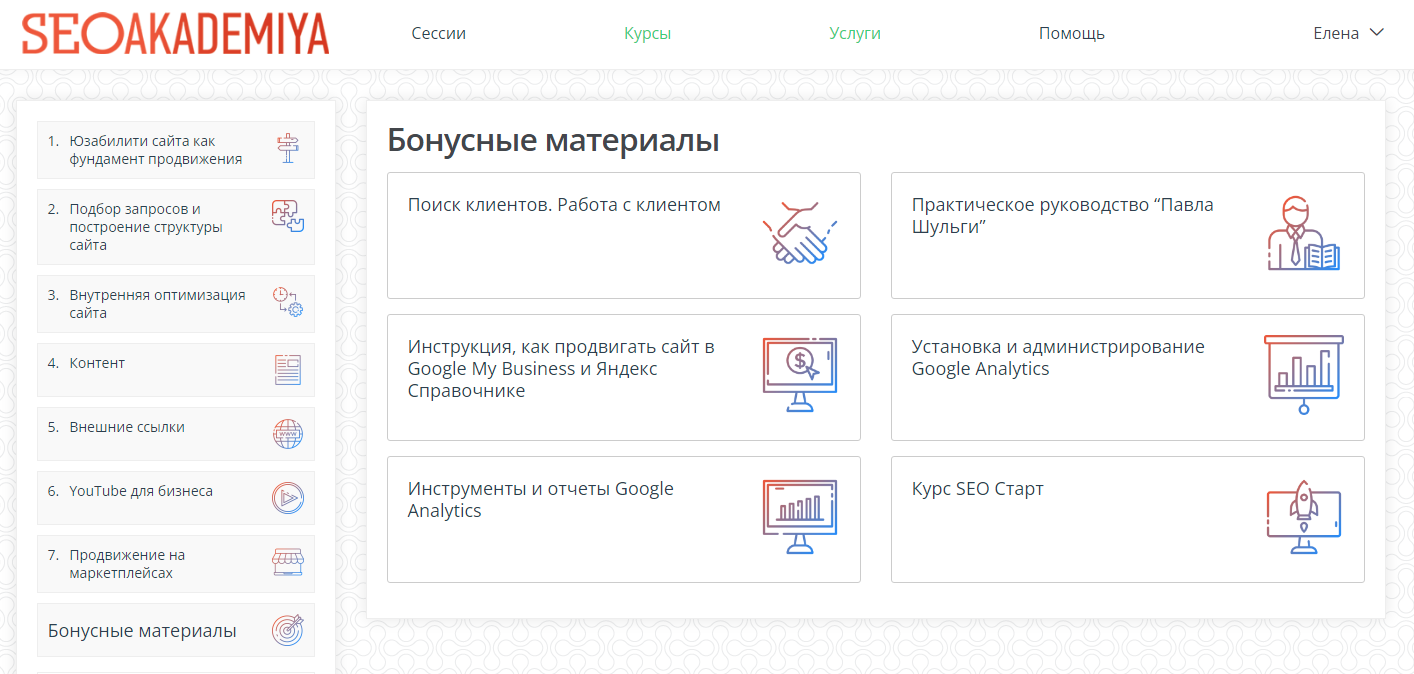This screenshot has width=1414, height=674.
Task: Open Инструменты и отчеты Google Analytics material
Action: [x=624, y=519]
